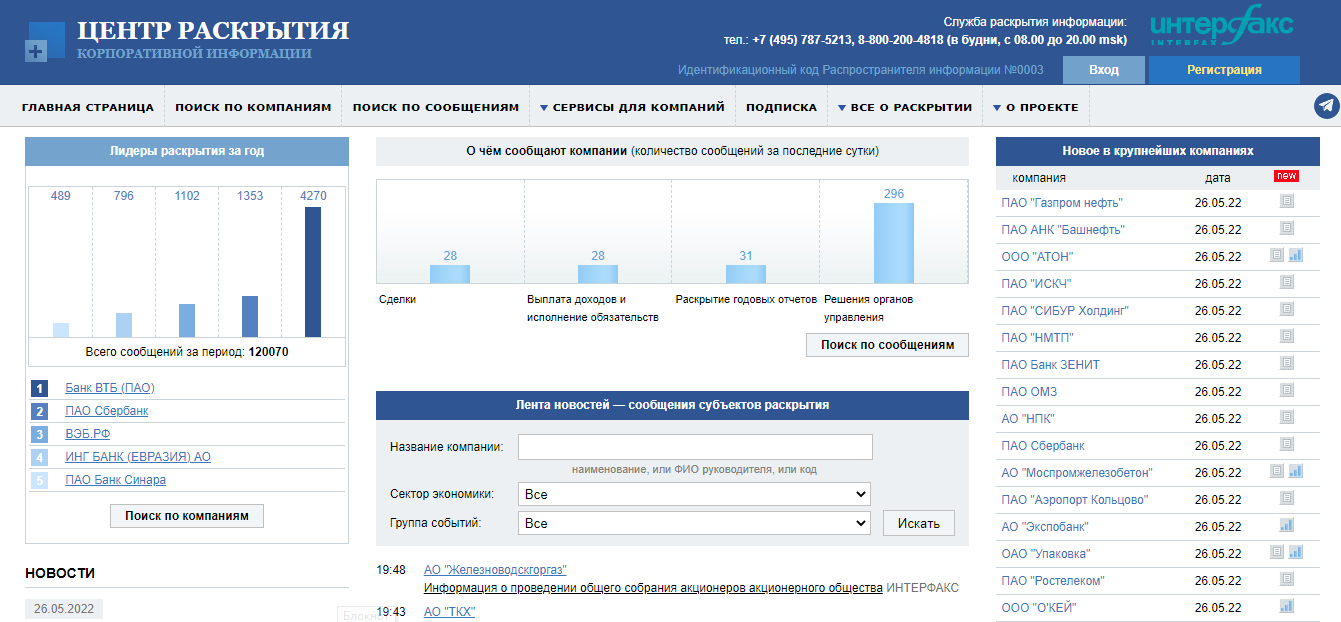Open chart icon in ООО "АТОН" row
The width and height of the screenshot is (1341, 622).
(x=1296, y=256)
